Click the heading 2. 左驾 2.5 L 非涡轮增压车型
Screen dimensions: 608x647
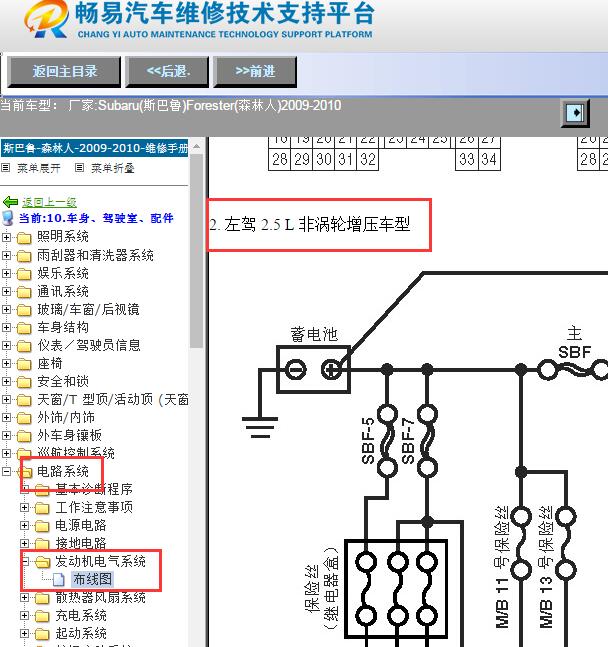click(x=310, y=224)
